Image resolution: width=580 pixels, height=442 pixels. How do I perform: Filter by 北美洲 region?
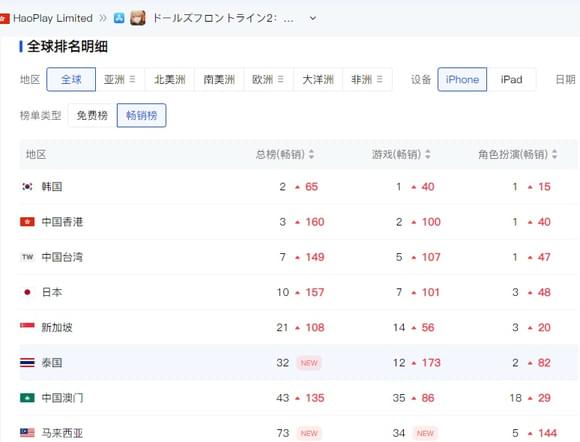click(170, 79)
